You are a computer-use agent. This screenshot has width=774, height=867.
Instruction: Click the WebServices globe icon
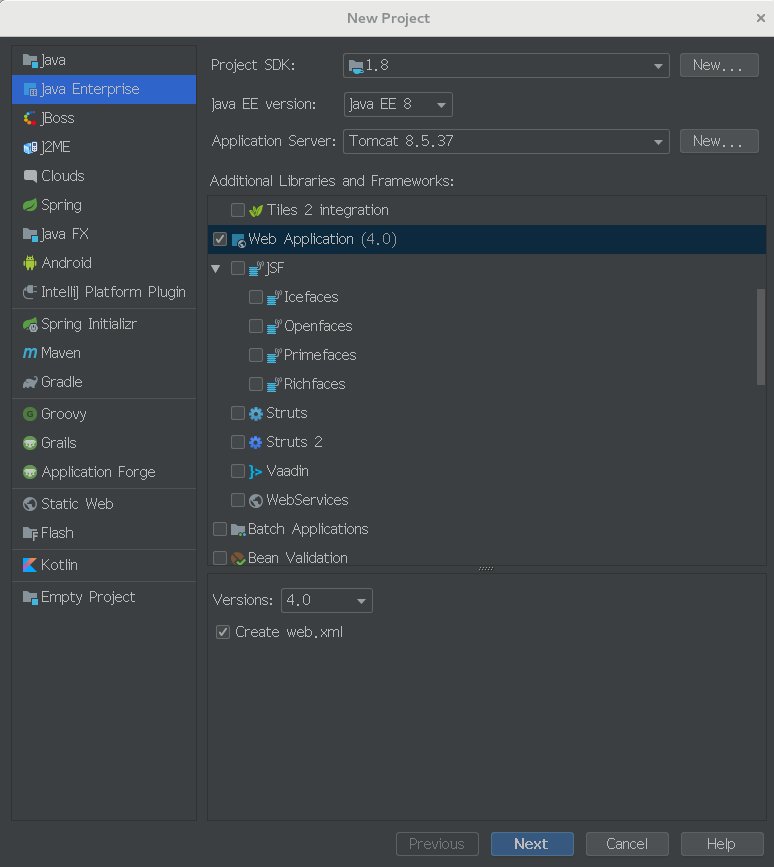(255, 500)
